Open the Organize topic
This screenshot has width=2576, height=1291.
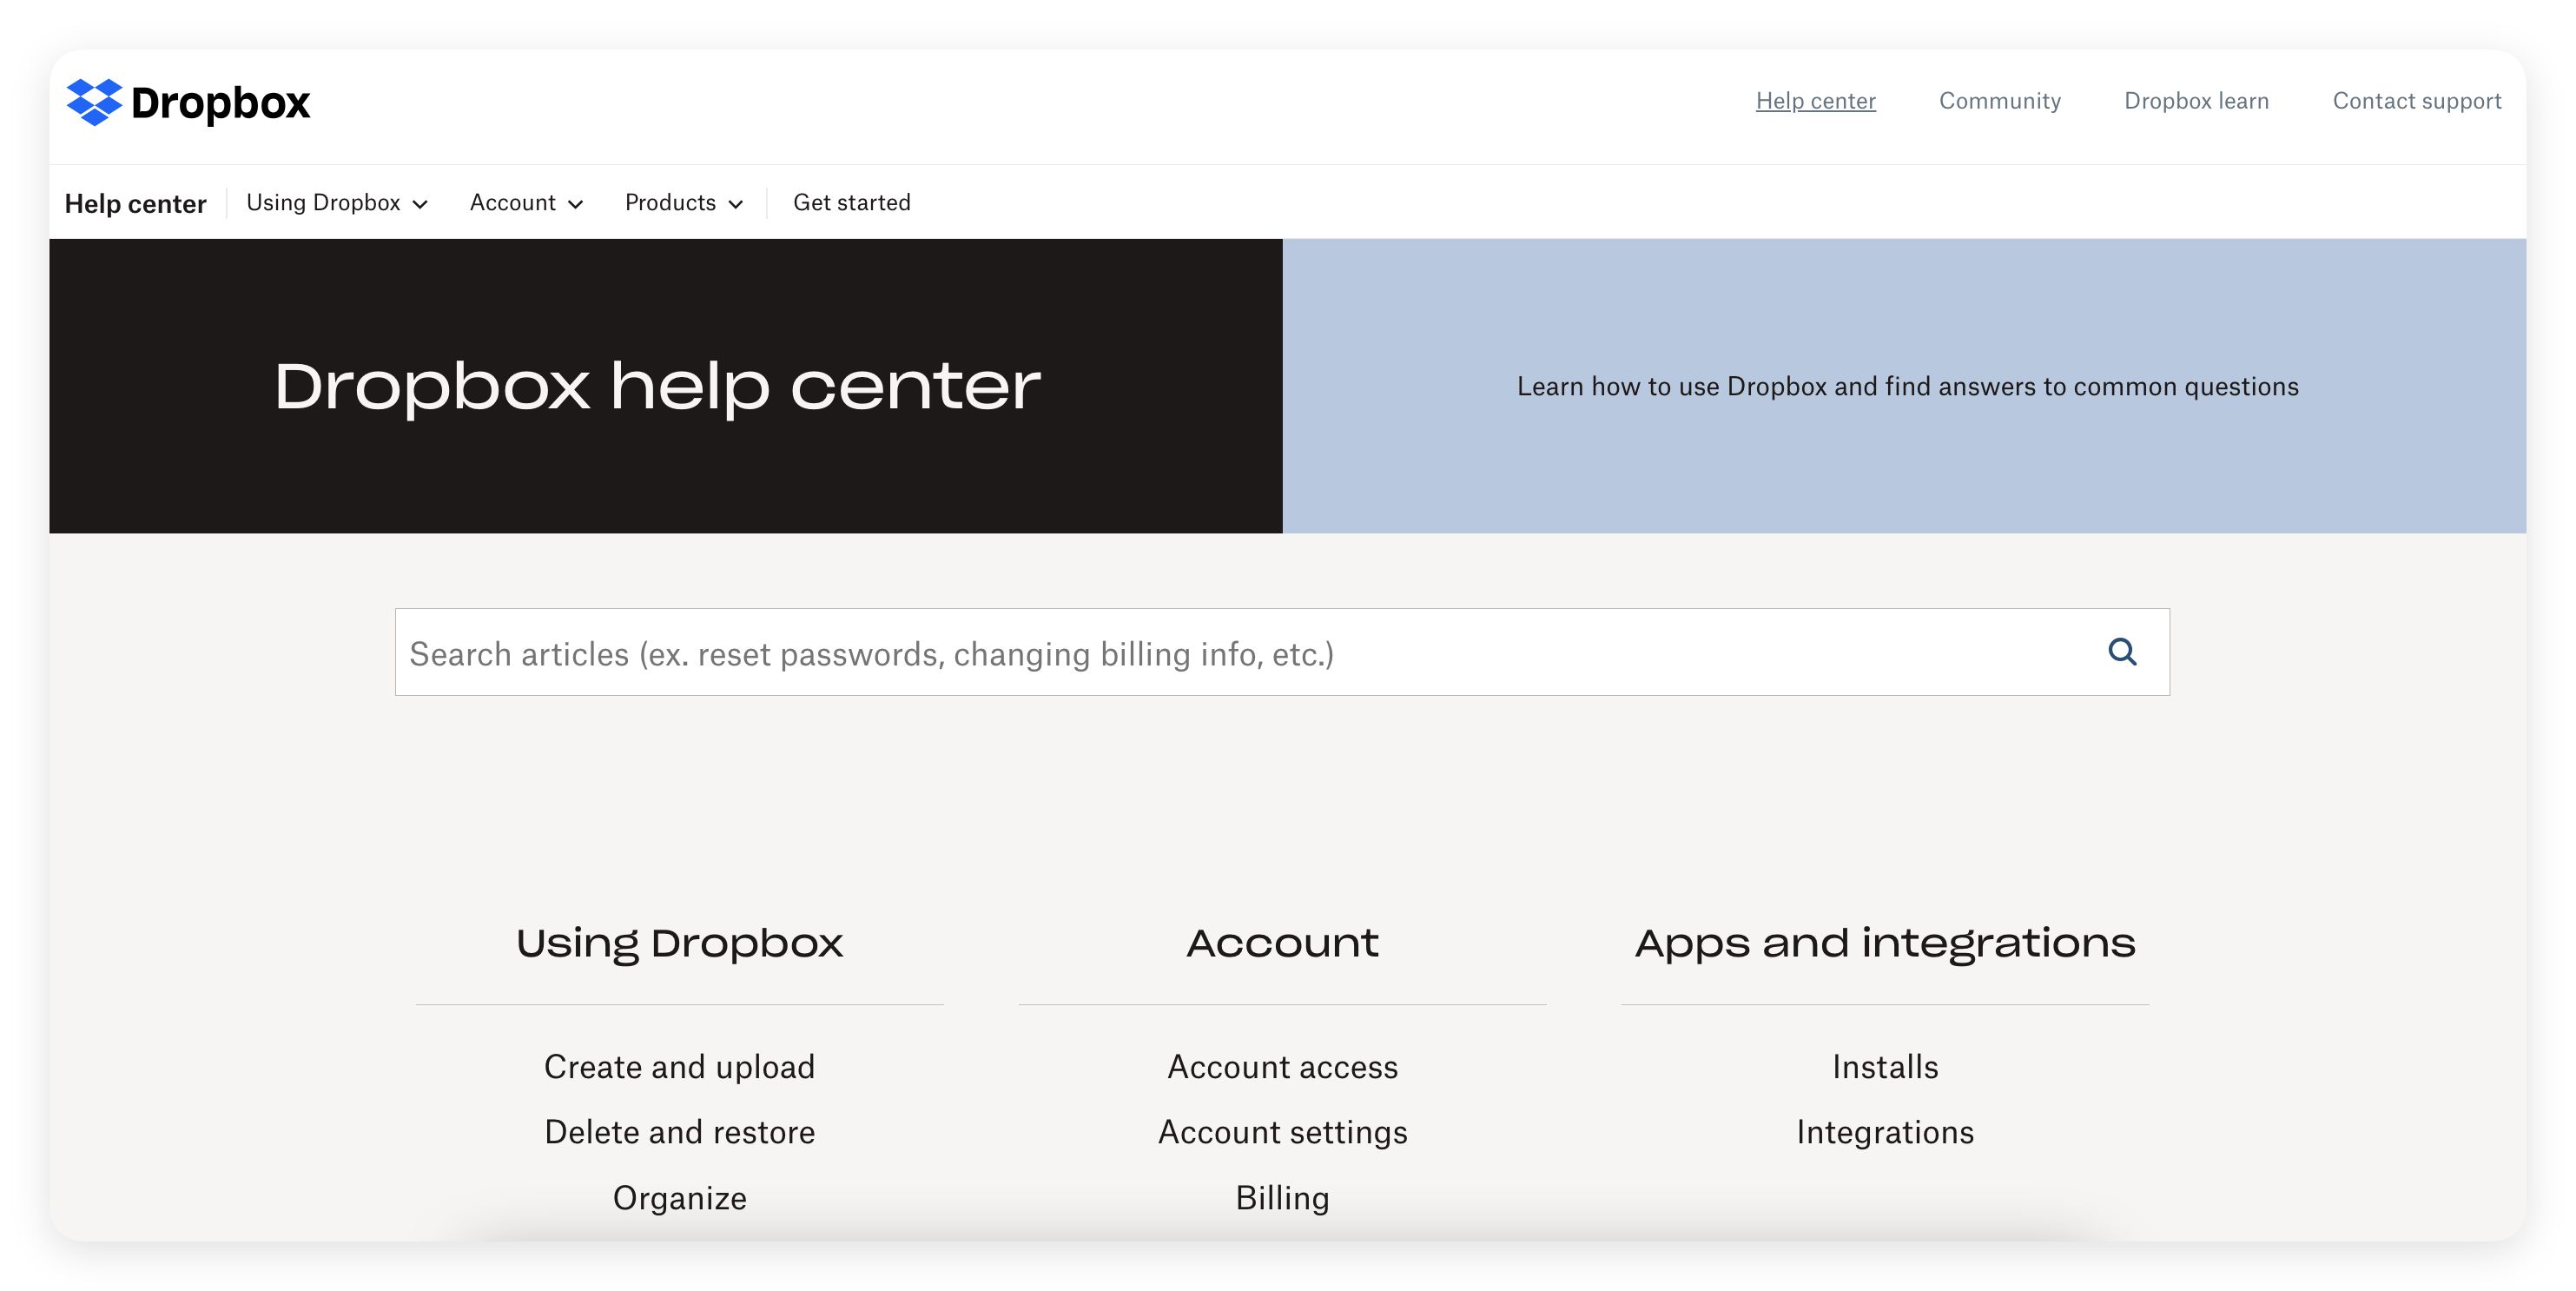click(680, 1198)
